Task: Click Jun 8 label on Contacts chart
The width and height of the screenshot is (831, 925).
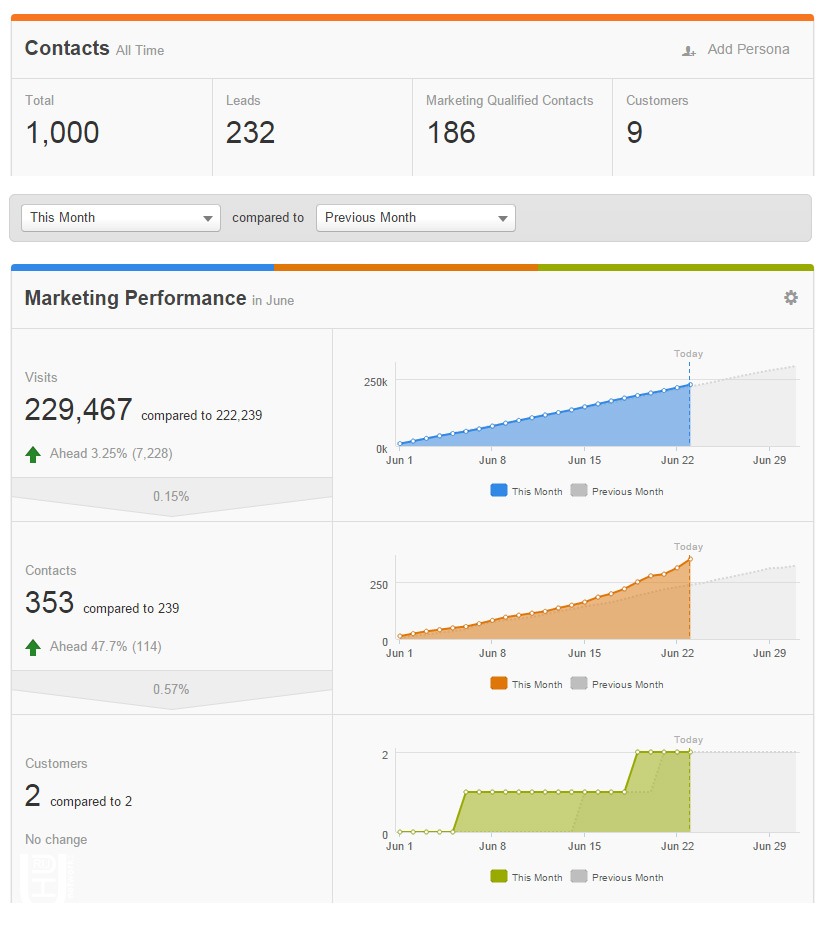Action: pyautogui.click(x=492, y=653)
